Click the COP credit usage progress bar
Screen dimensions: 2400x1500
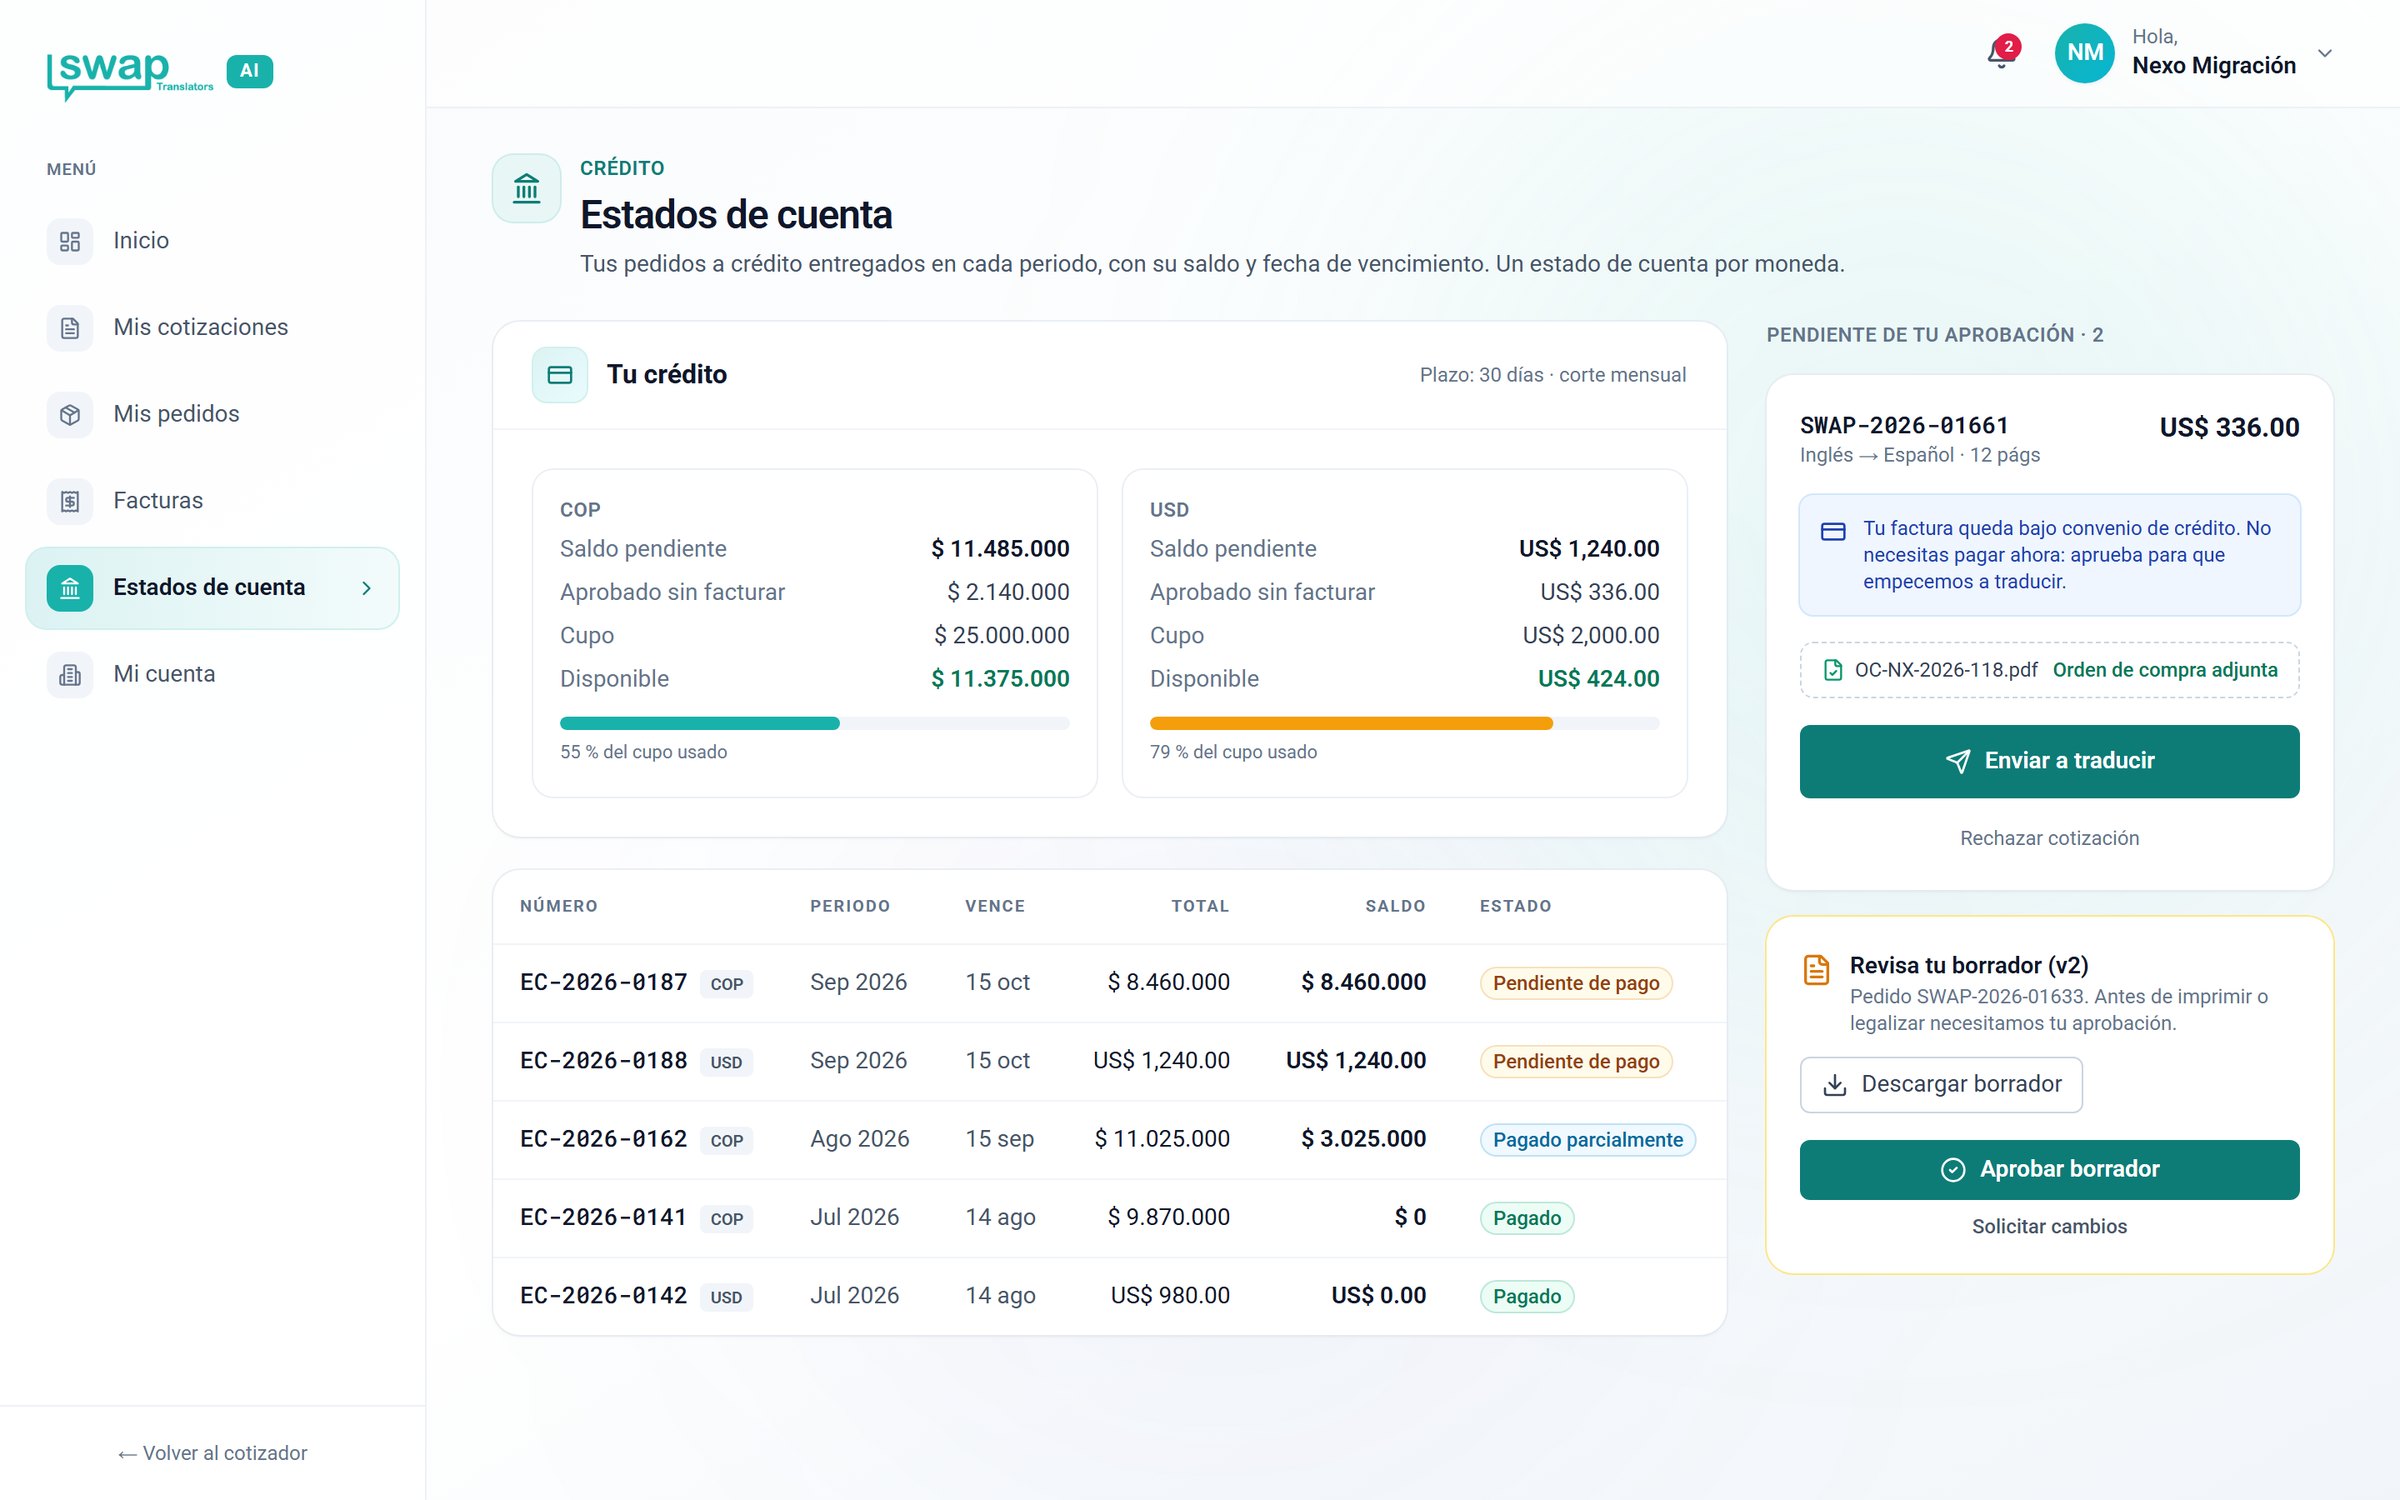[814, 723]
